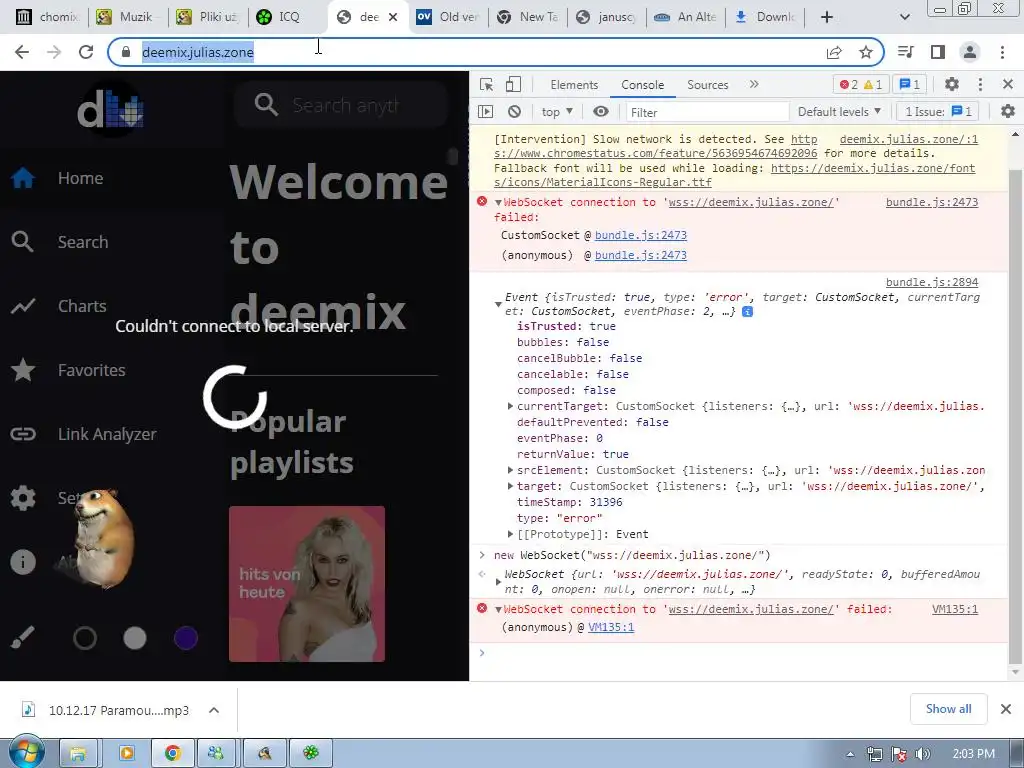Collapse the Event object details
The image size is (1024, 768).
[498, 304]
